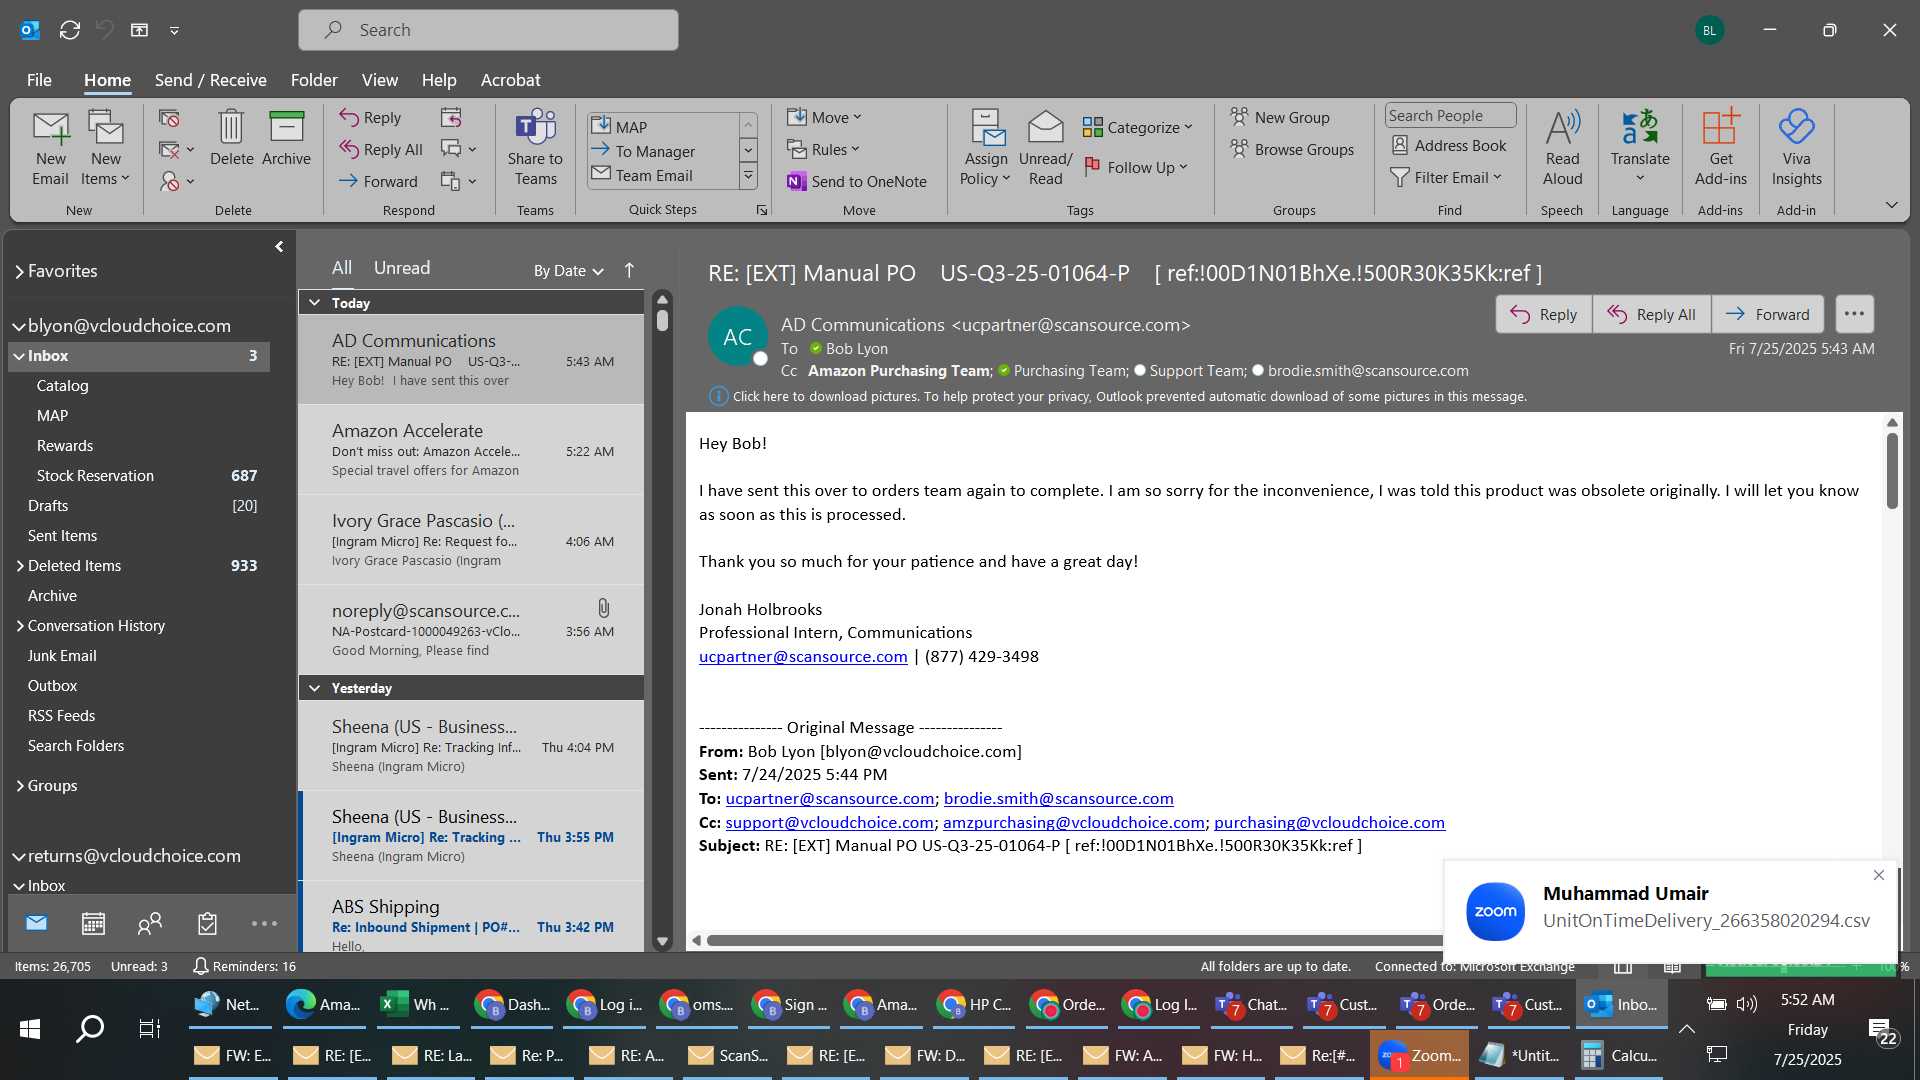Click the top Search box
This screenshot has height=1080, width=1920.
(488, 30)
